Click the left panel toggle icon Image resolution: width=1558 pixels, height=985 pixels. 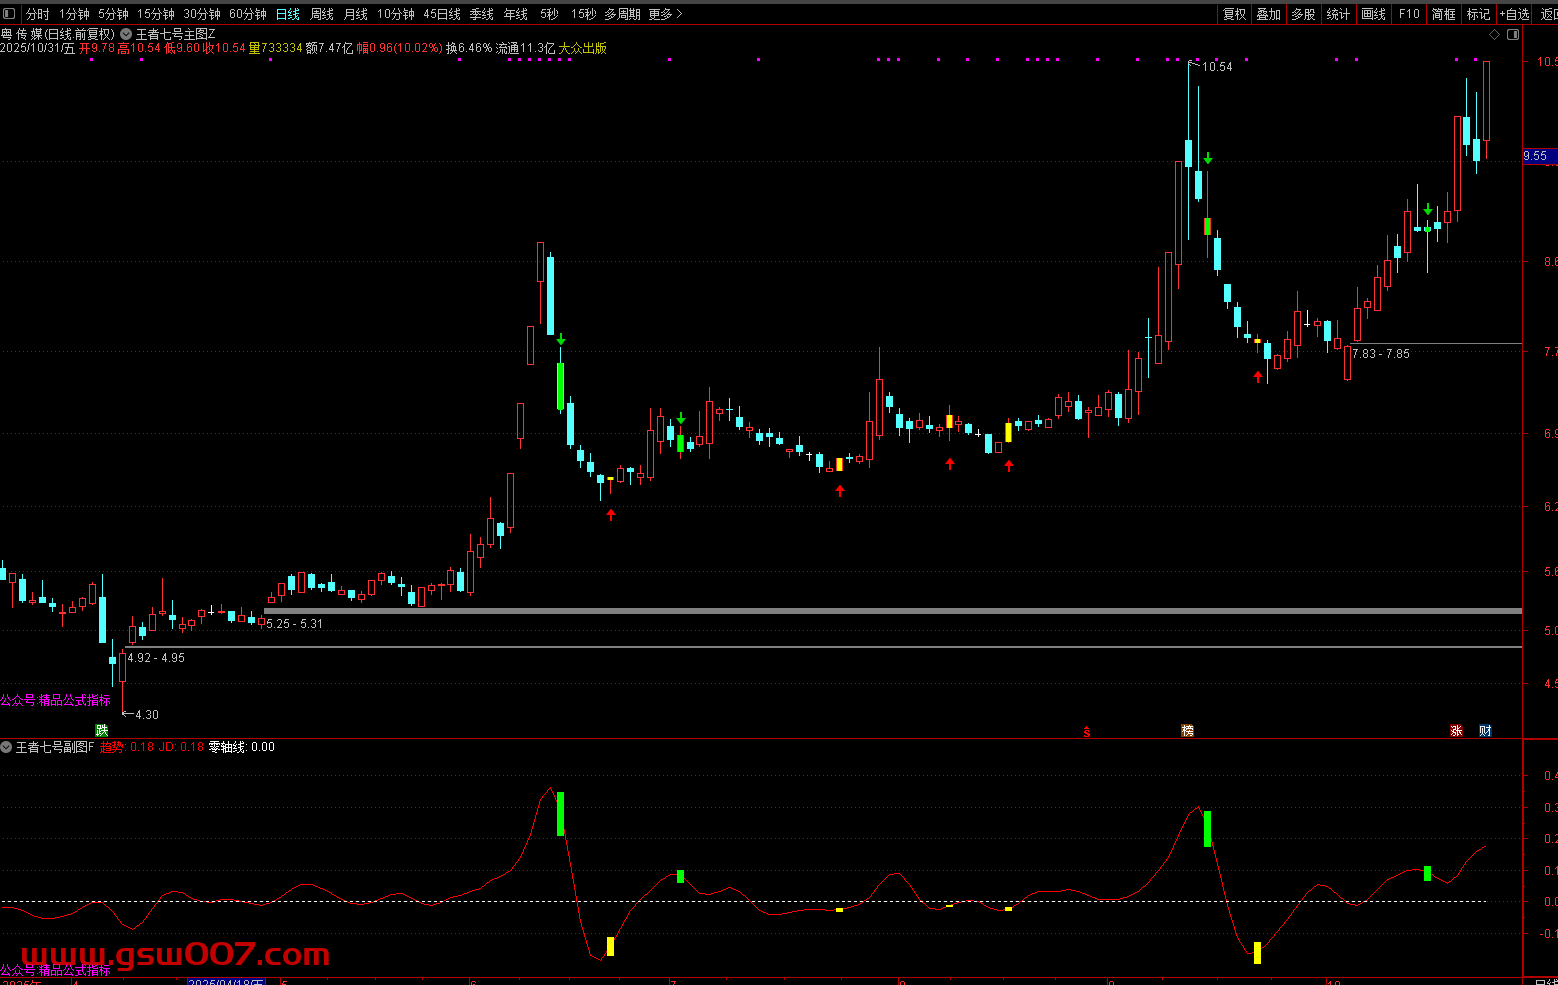pos(10,14)
